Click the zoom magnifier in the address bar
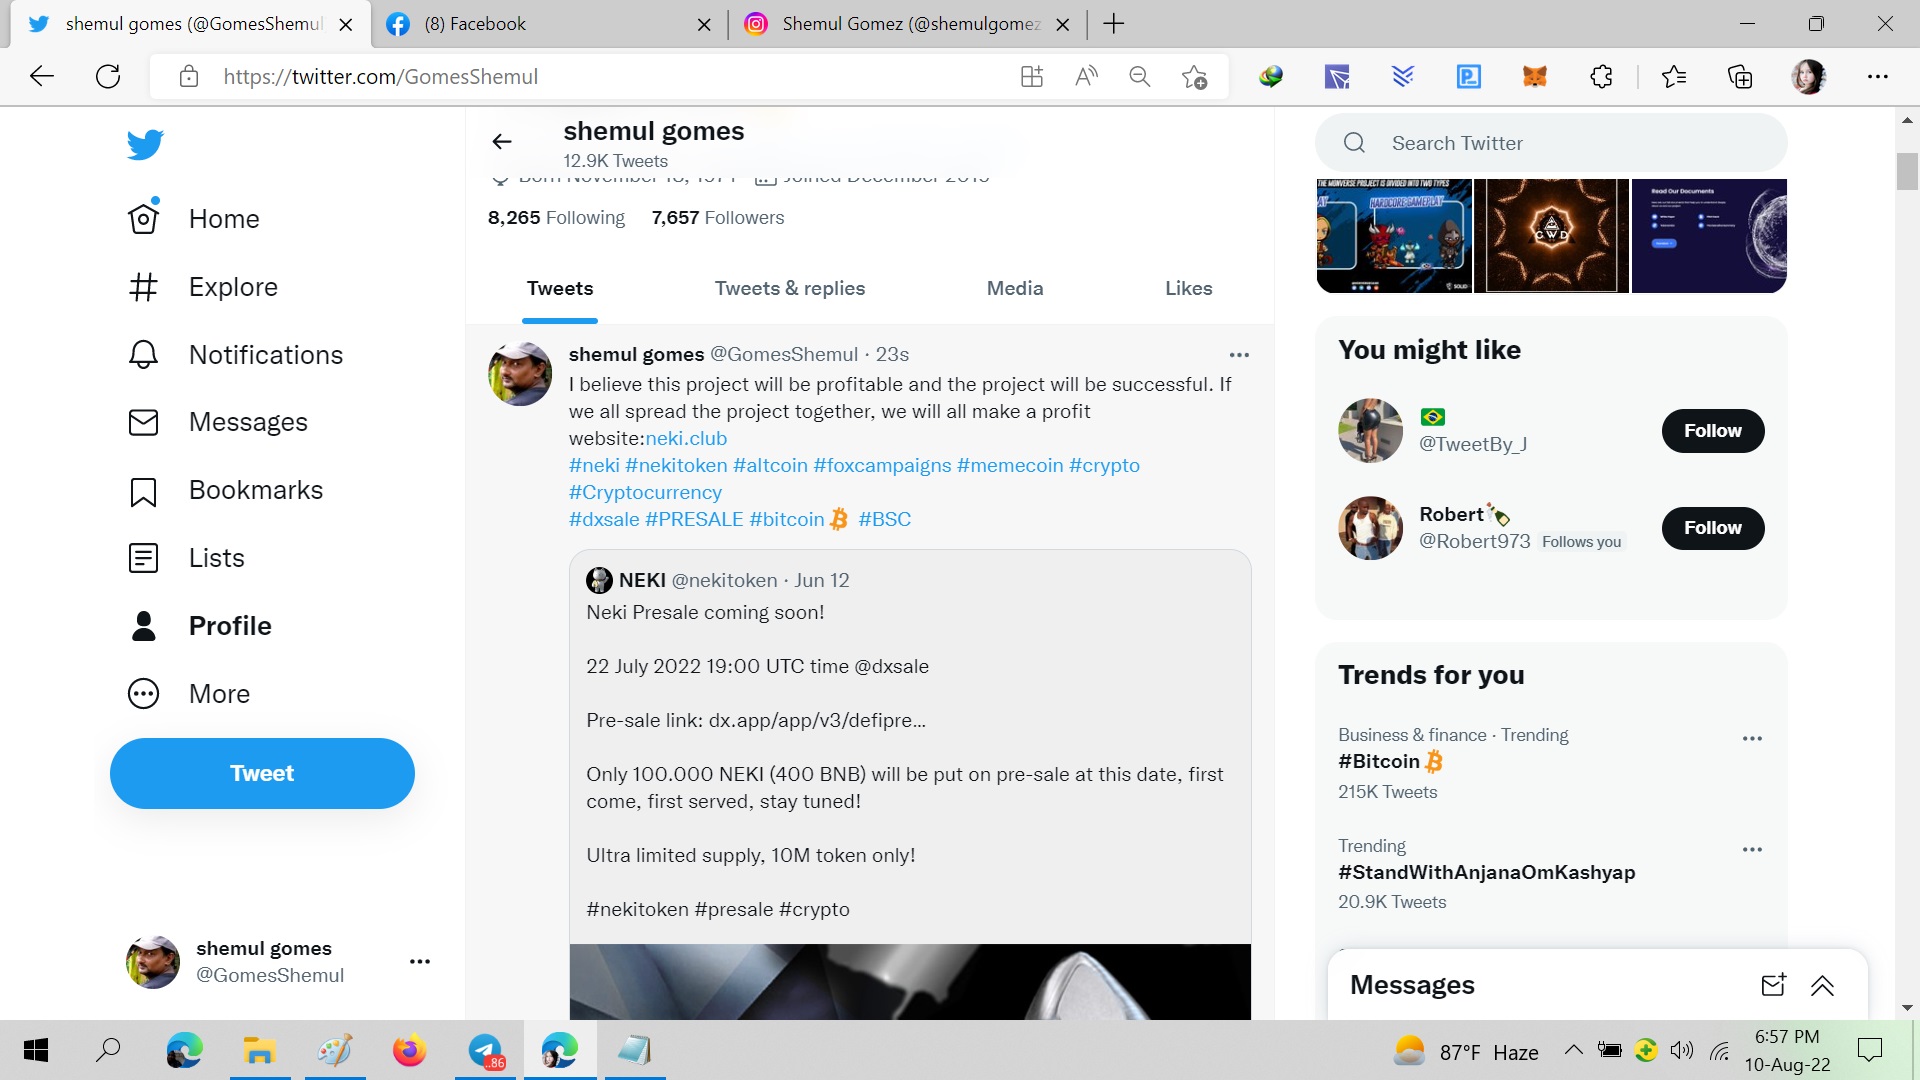The height and width of the screenshot is (1080, 1920). pos(1140,76)
